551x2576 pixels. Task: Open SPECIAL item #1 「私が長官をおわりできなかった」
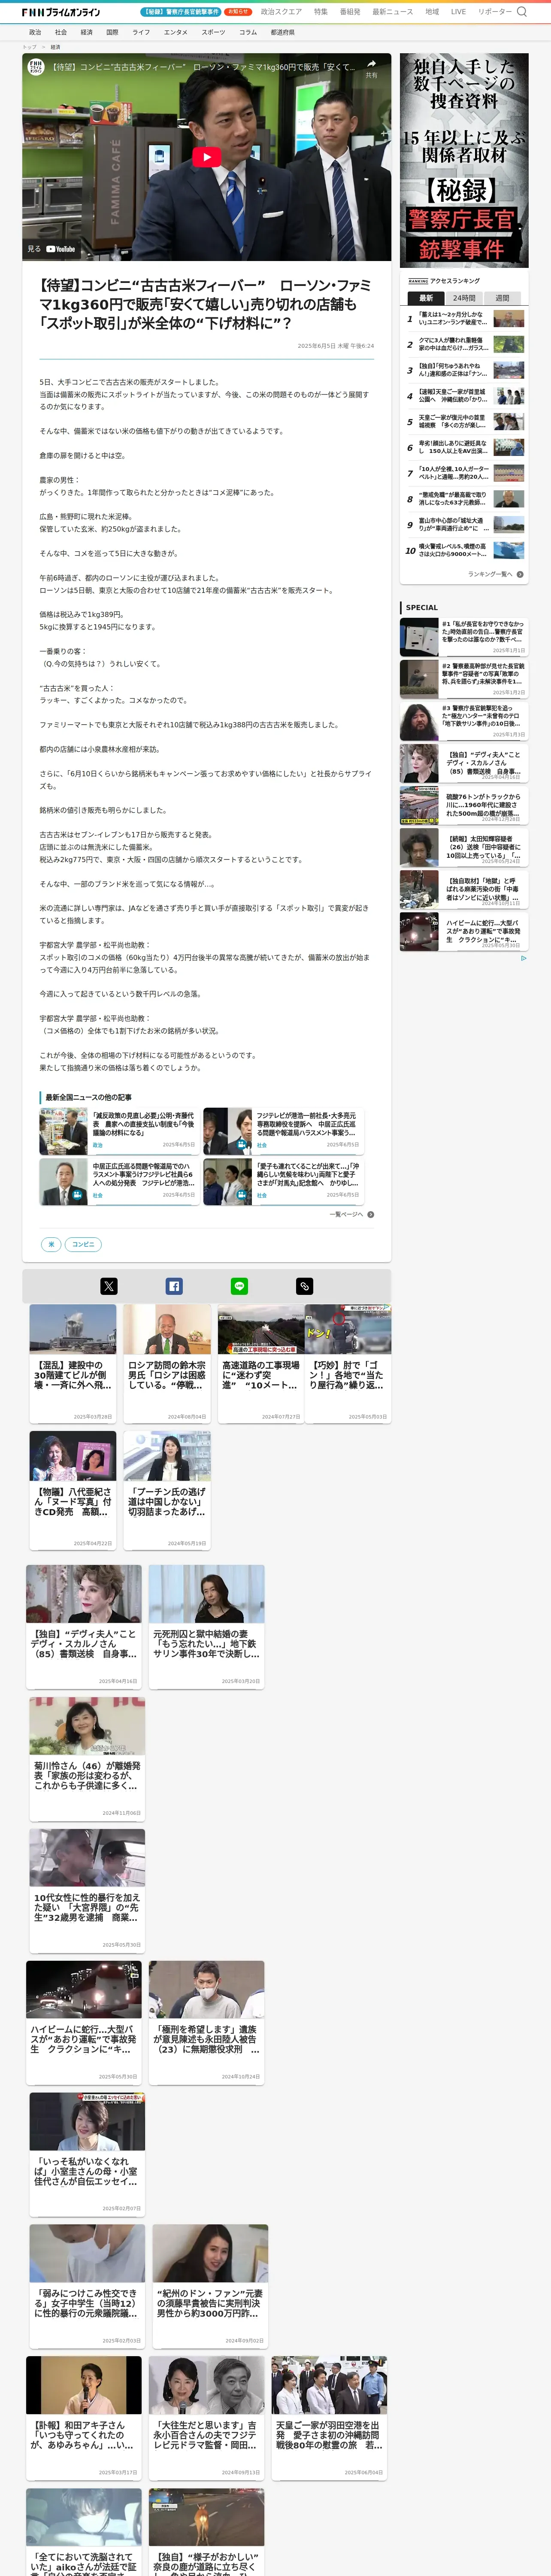pyautogui.click(x=464, y=637)
